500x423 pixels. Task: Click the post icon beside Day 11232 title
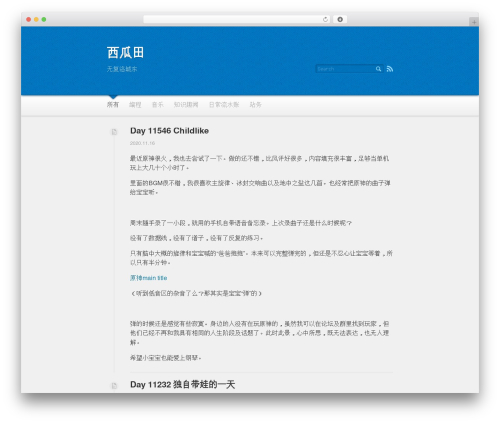(114, 386)
